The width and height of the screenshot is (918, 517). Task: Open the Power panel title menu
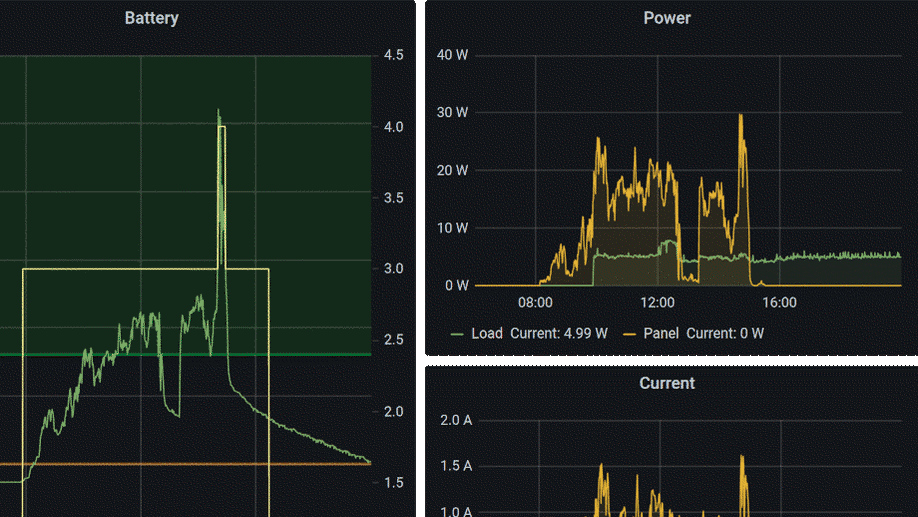[666, 18]
